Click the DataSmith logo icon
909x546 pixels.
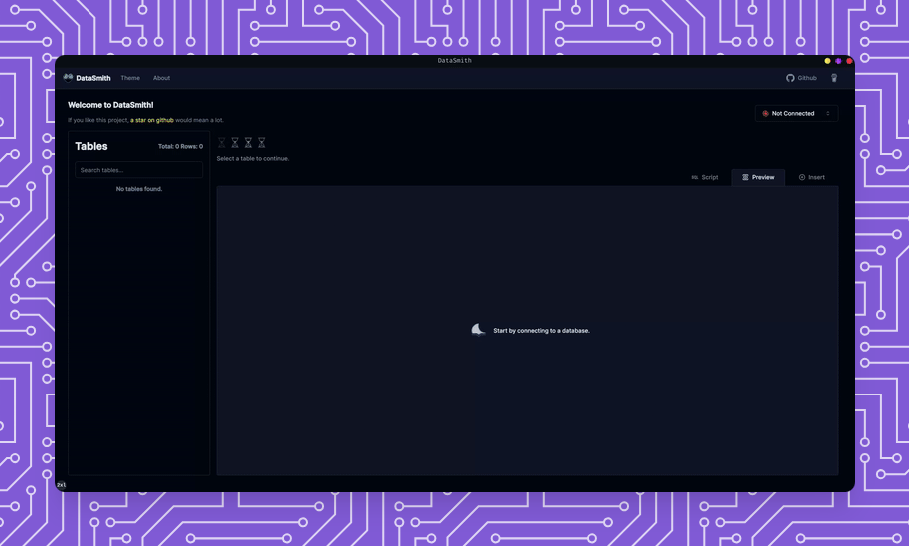(x=68, y=78)
